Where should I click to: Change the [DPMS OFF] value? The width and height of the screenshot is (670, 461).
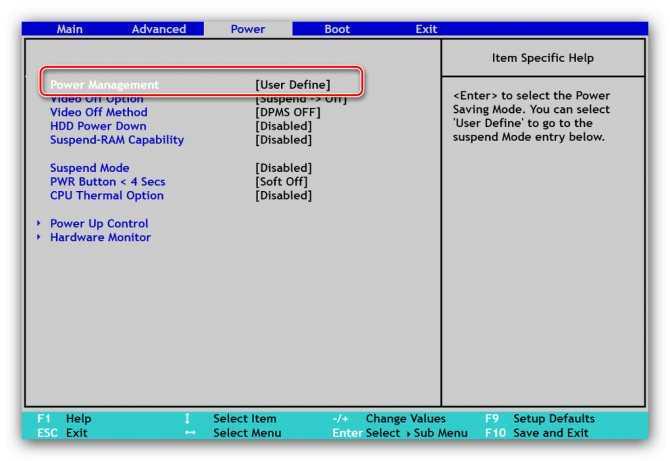pos(288,112)
